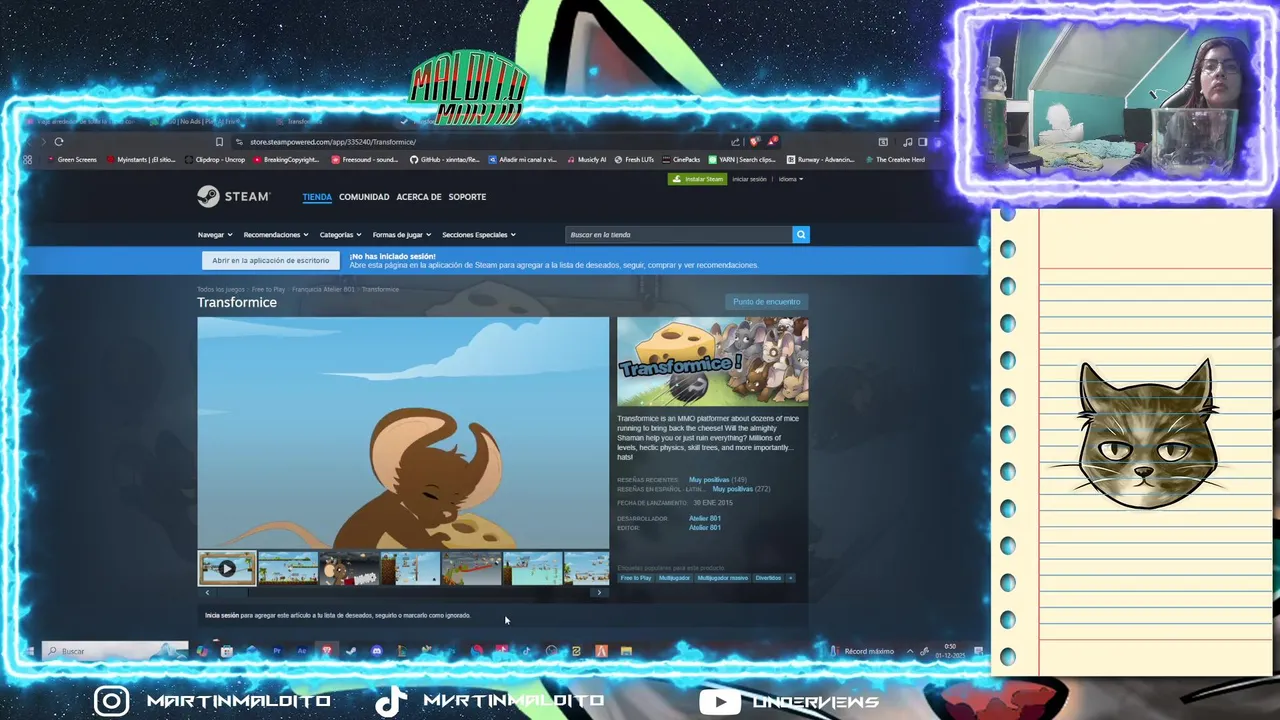The width and height of the screenshot is (1280, 720).
Task: Expand the Secciones Especiales dropdown
Action: [x=479, y=235]
